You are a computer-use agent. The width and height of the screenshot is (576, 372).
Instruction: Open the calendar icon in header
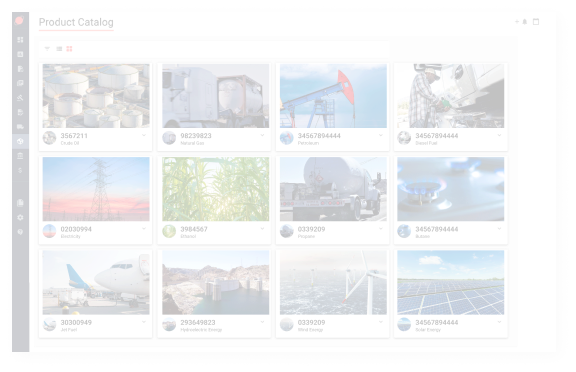(x=536, y=22)
